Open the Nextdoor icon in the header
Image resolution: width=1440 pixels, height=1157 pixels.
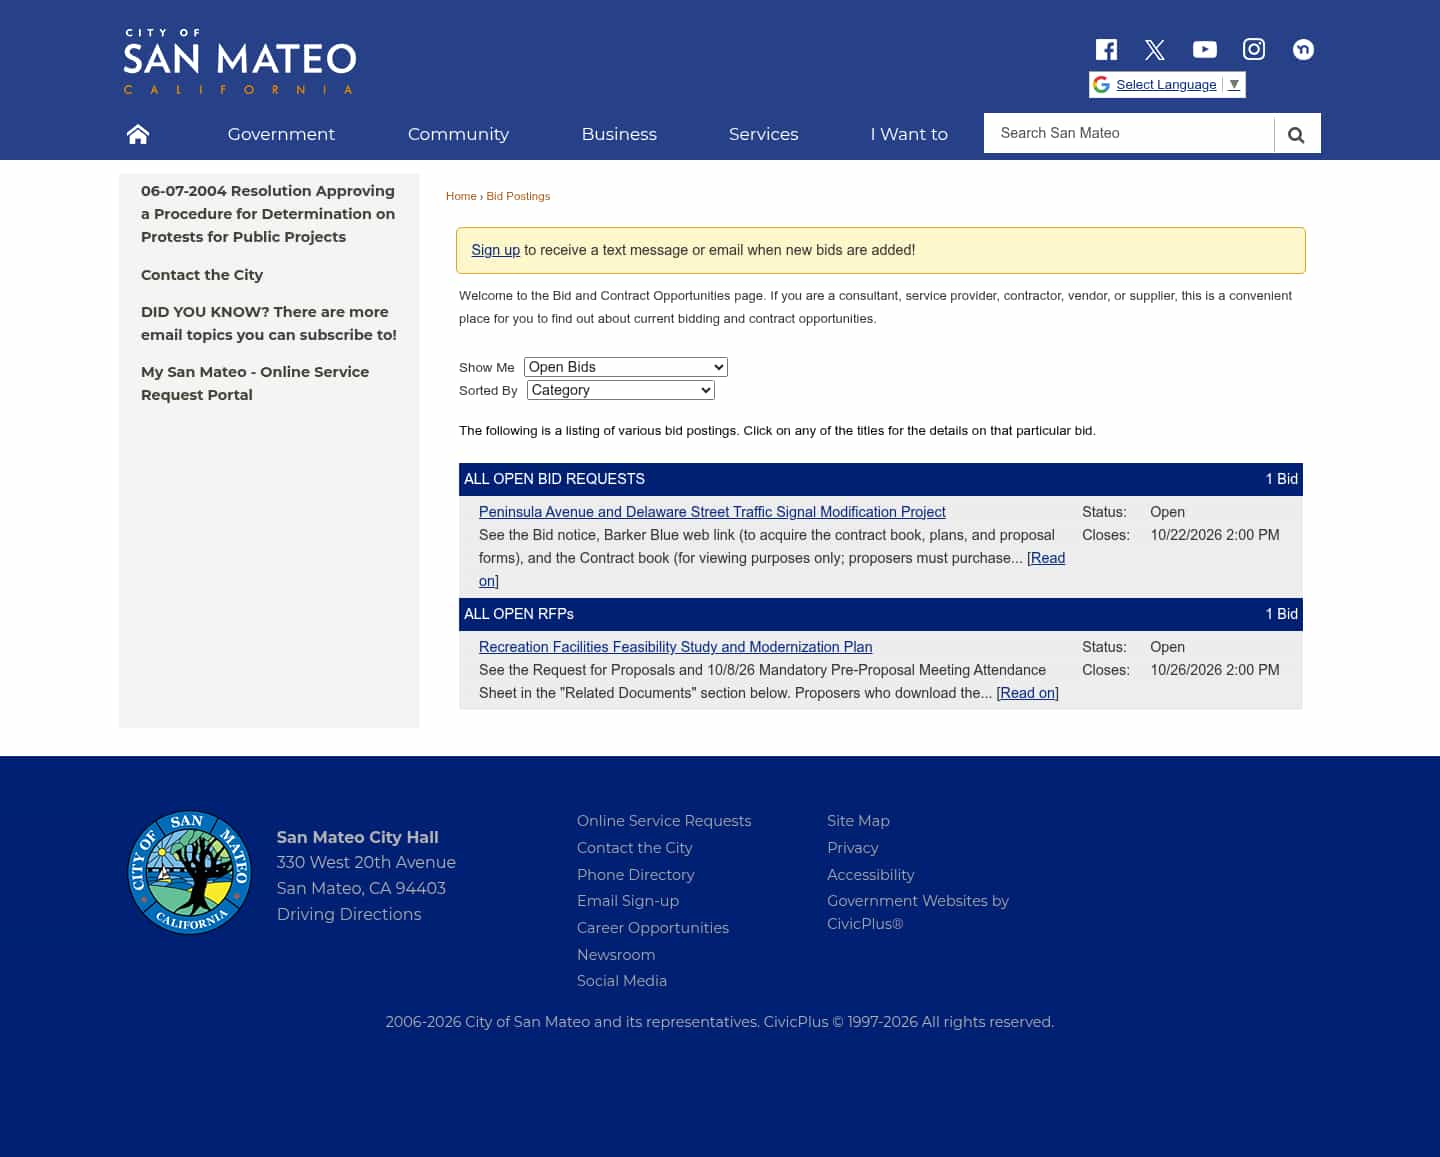click(x=1303, y=50)
